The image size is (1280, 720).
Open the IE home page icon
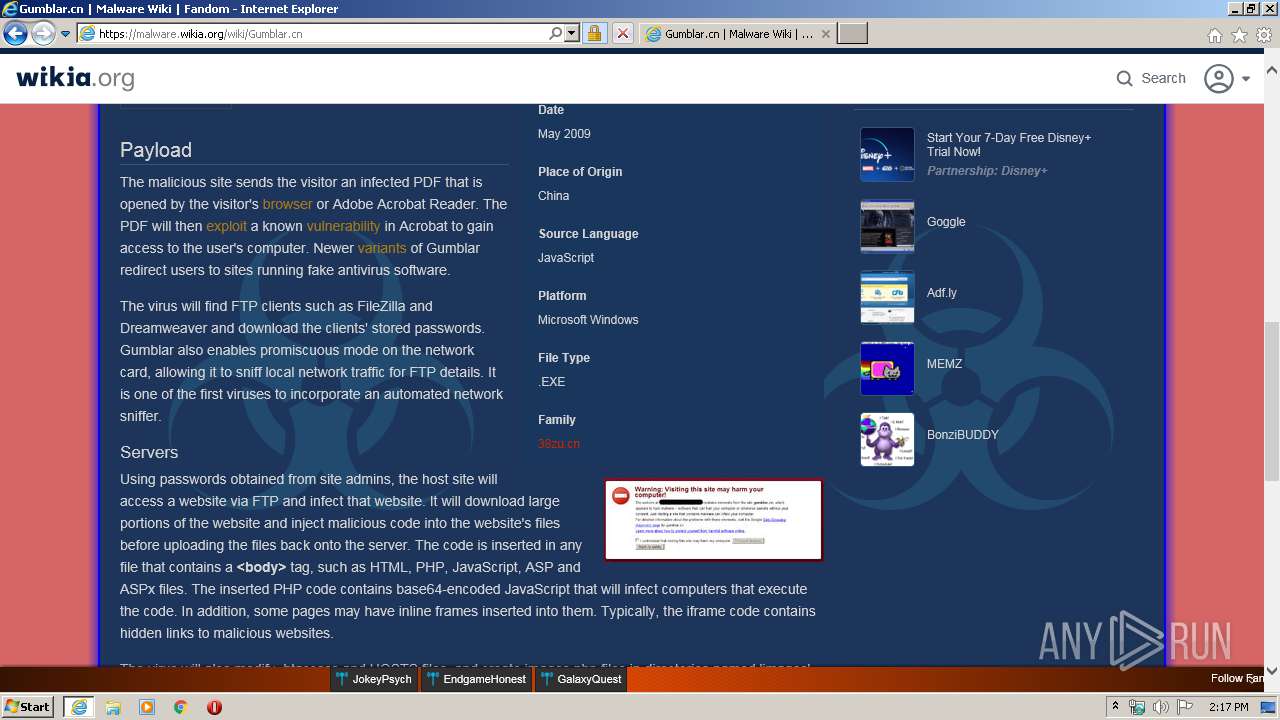point(1214,35)
